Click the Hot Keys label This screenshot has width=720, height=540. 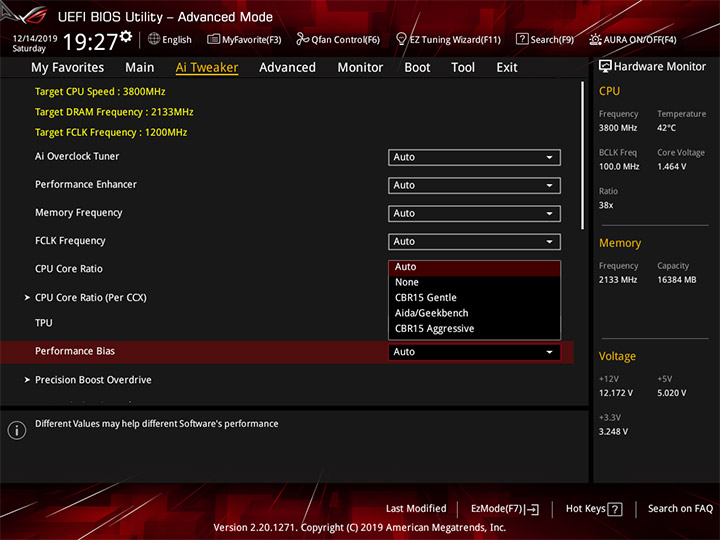tap(585, 509)
